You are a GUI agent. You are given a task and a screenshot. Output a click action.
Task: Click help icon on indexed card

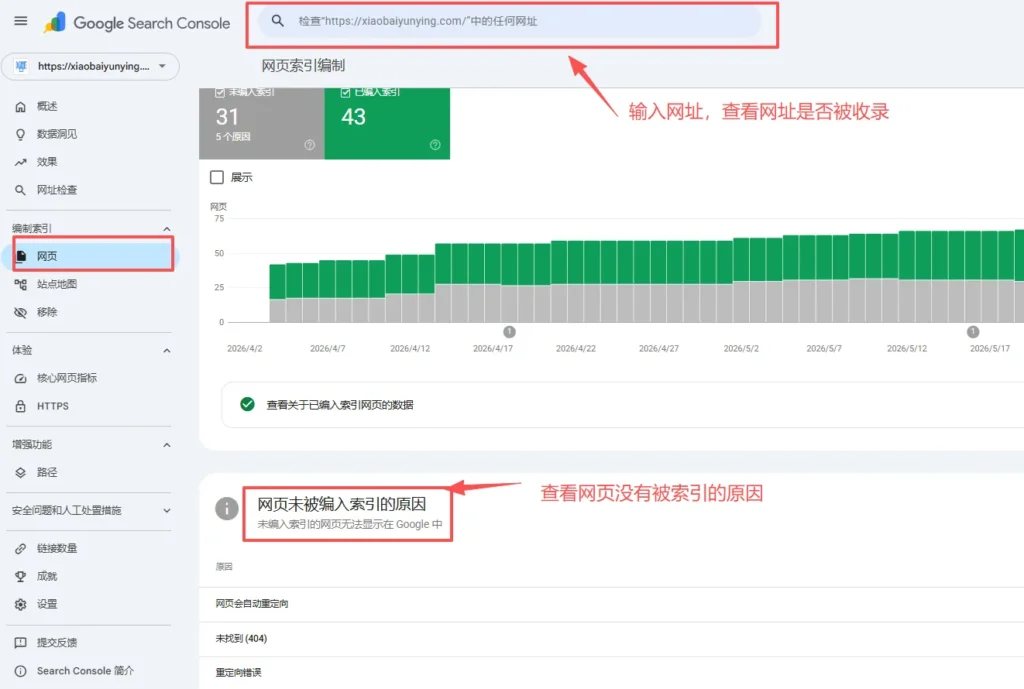[435, 145]
